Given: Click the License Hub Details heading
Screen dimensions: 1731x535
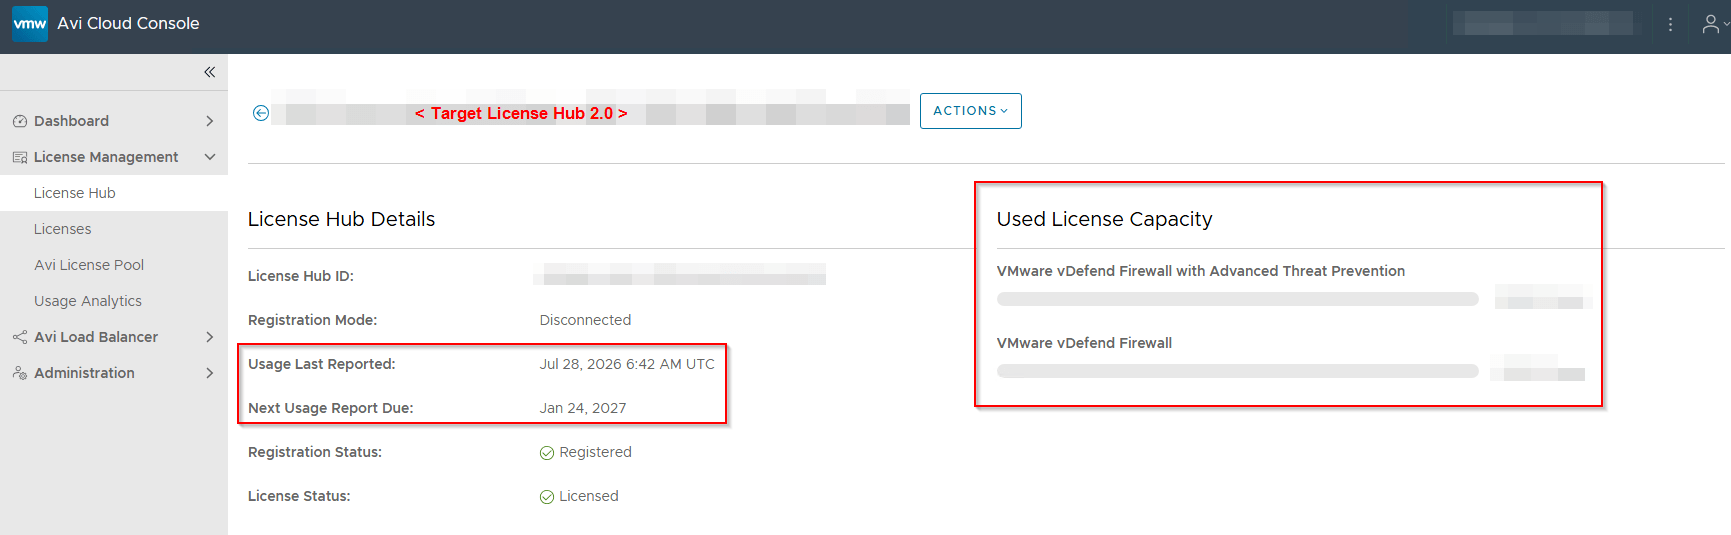Looking at the screenshot, I should (x=341, y=219).
